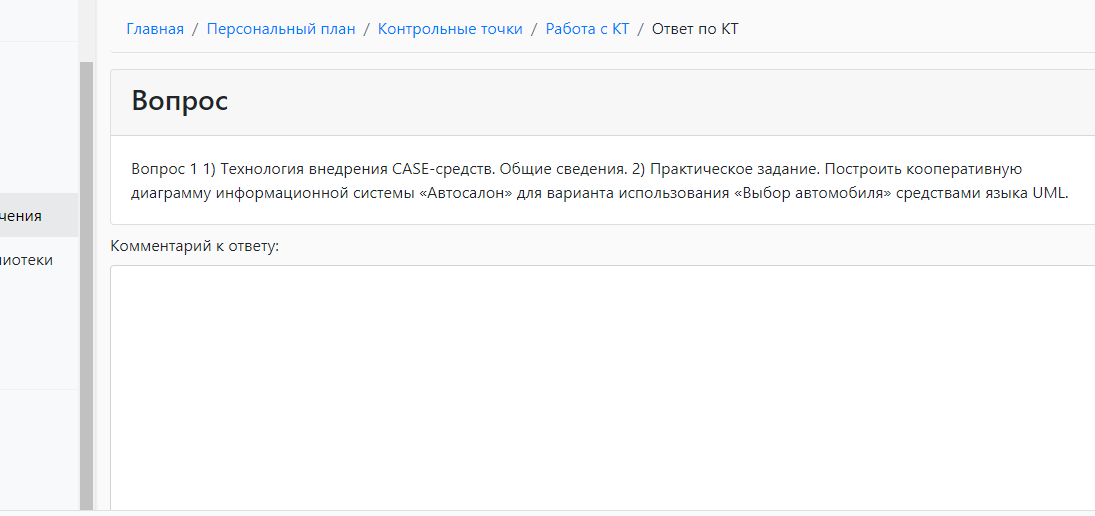Screen dimensions: 1095x516
Task: Click the Вопрос heading
Action: [180, 101]
